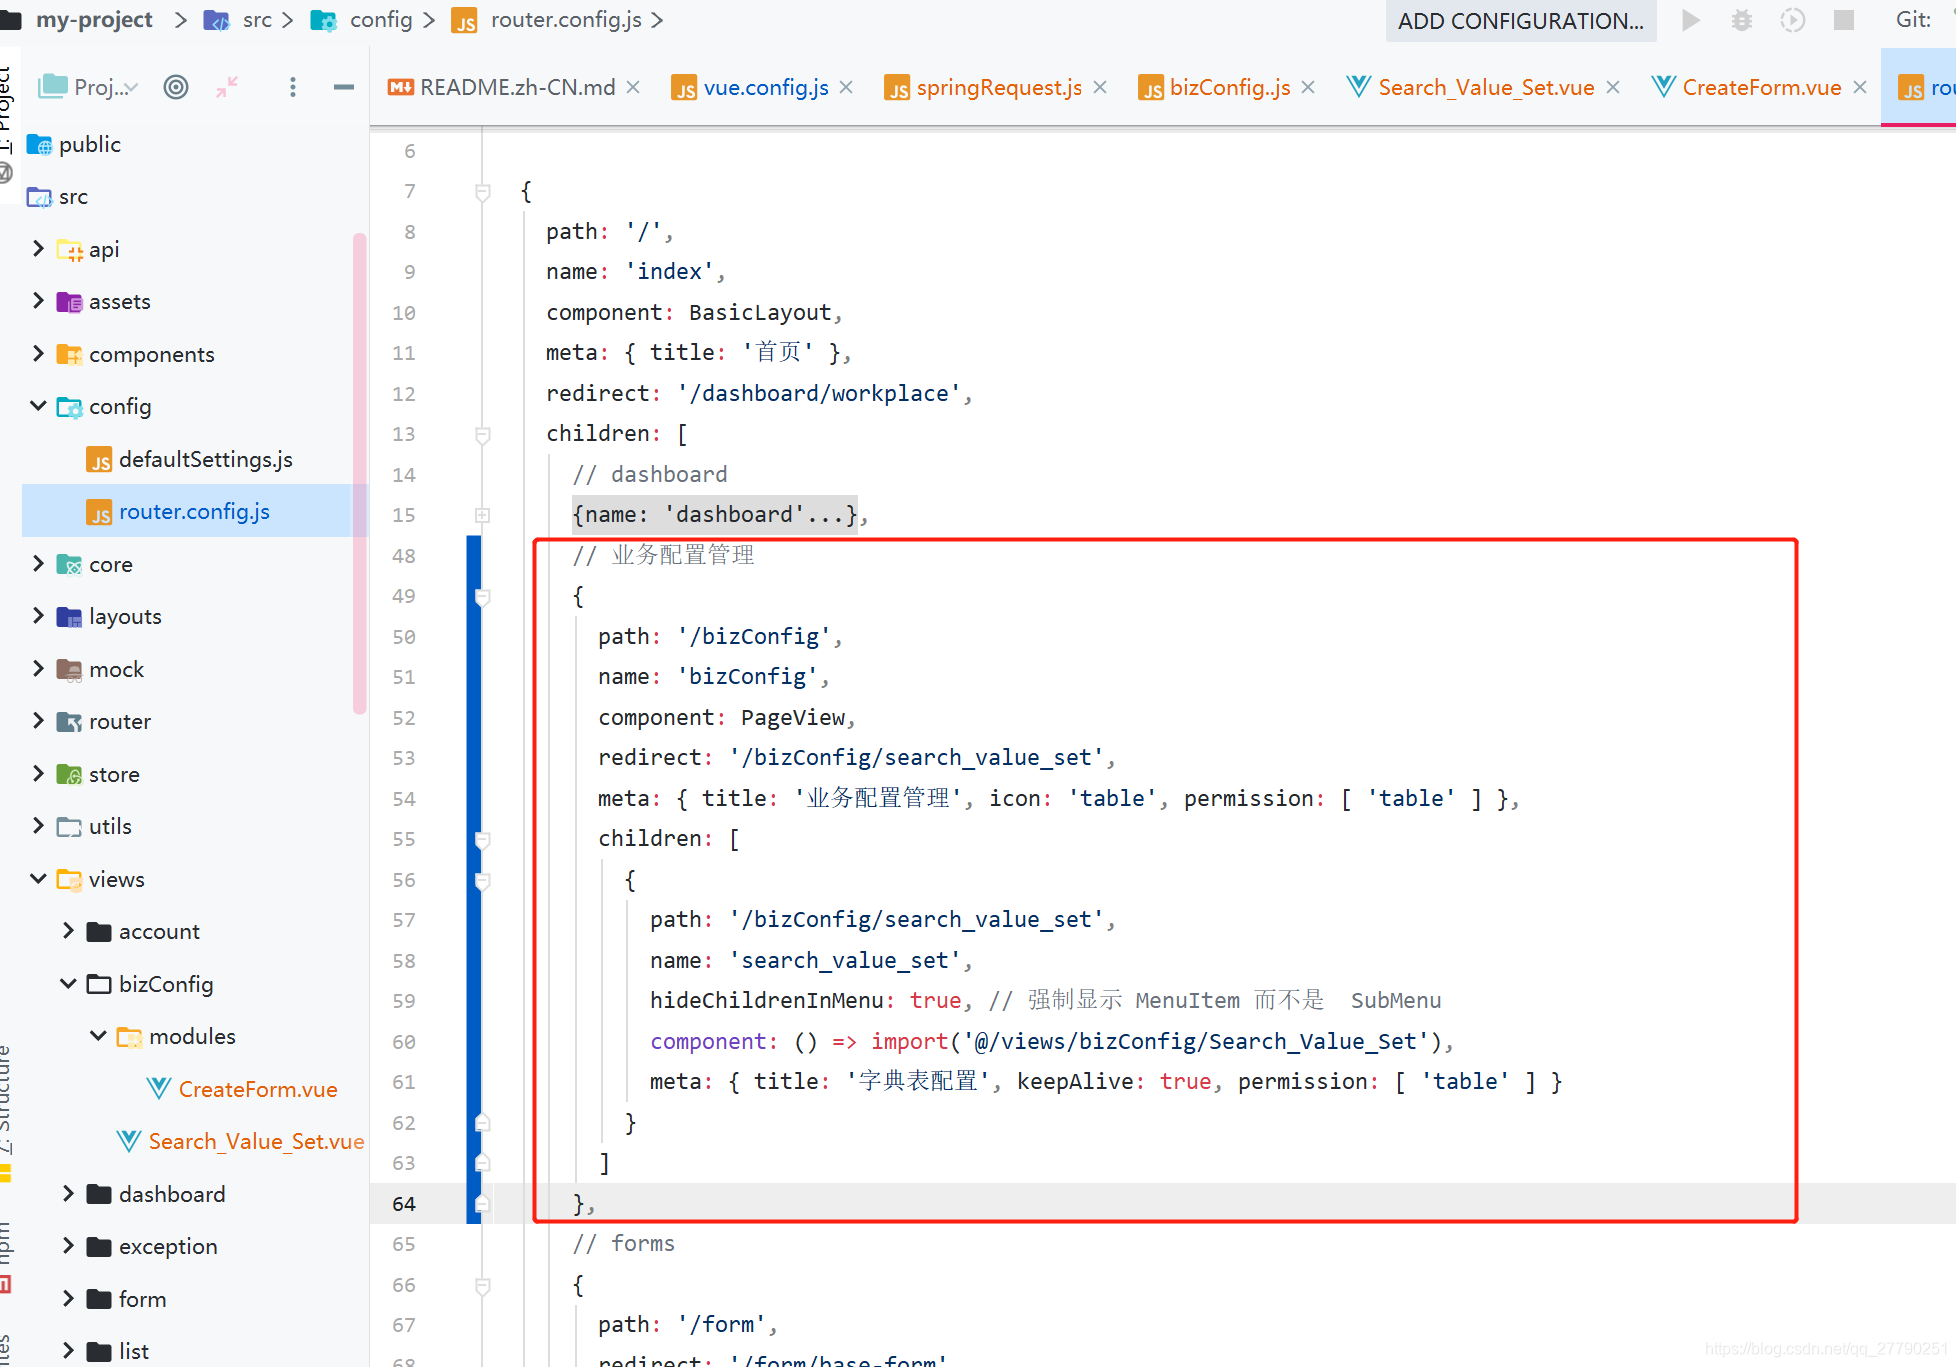Click the ADD CONFIGURATION button

tap(1520, 21)
